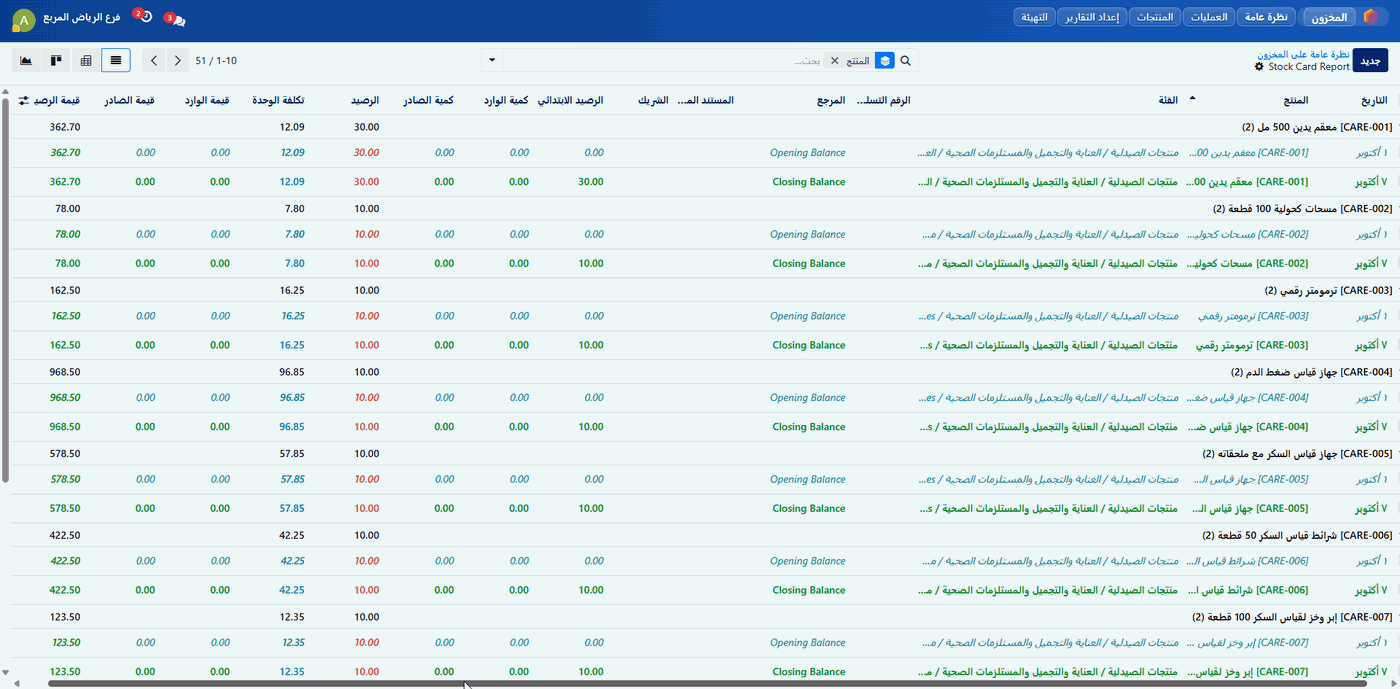Open the activities clock icon
Image resolution: width=1400 pixels, height=689 pixels.
(x=145, y=17)
